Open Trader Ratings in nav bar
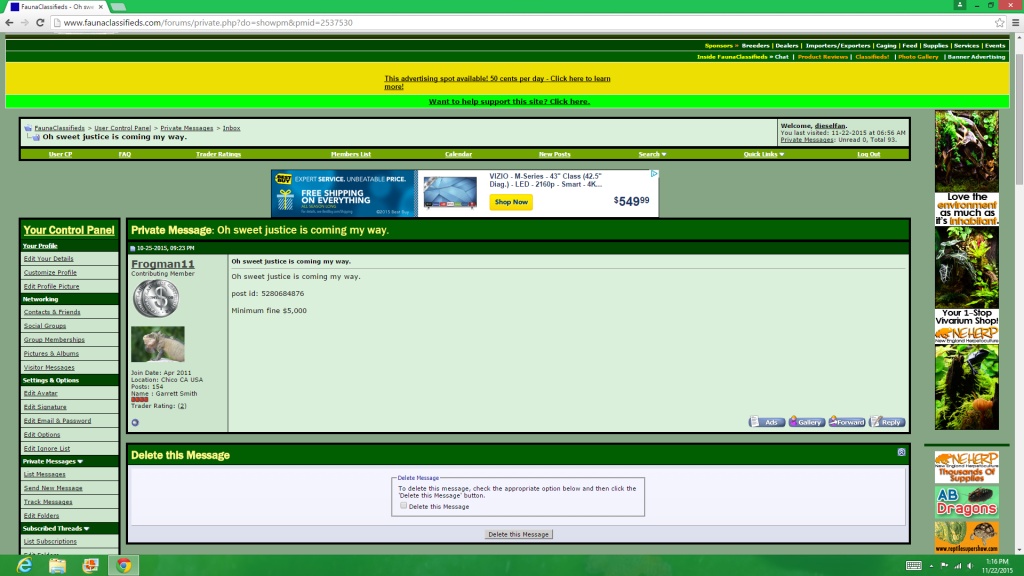Screen dimensions: 1024x576 coord(218,154)
